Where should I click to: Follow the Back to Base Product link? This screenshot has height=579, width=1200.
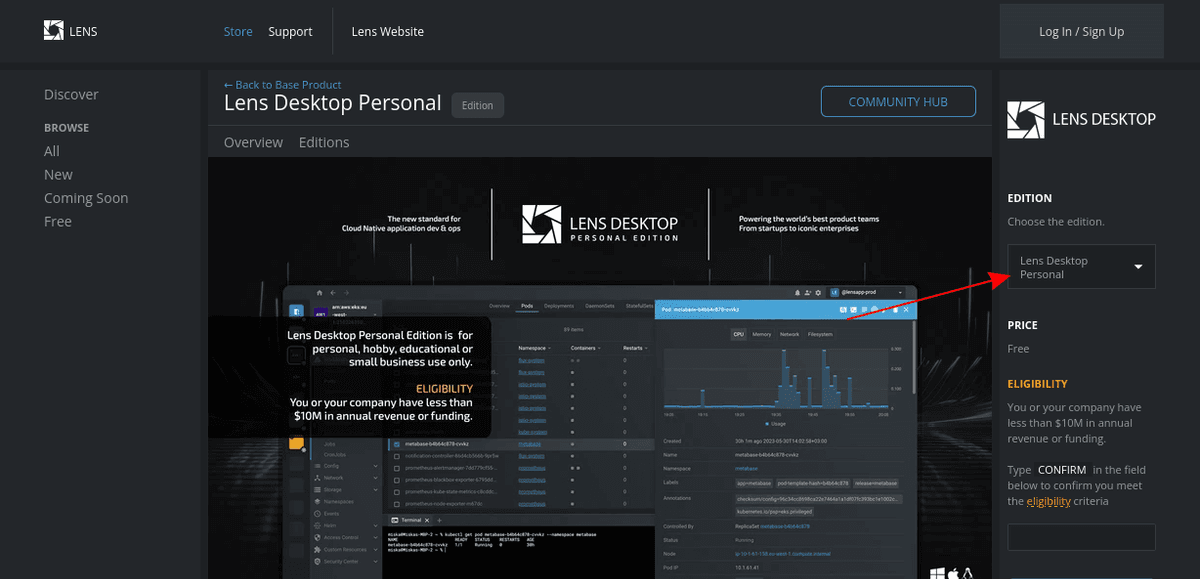(x=282, y=85)
